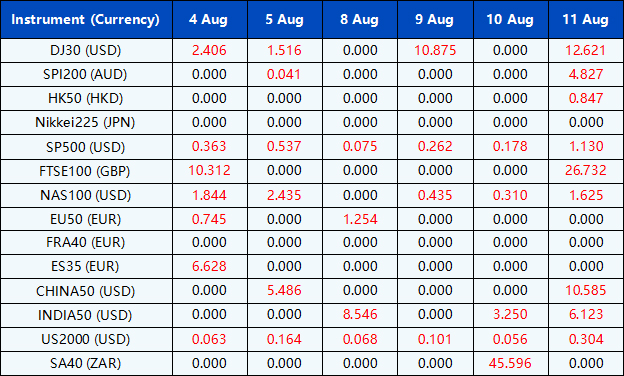Click the Instrument (Currency) column header
This screenshot has height=376, width=624.
coord(86,19)
